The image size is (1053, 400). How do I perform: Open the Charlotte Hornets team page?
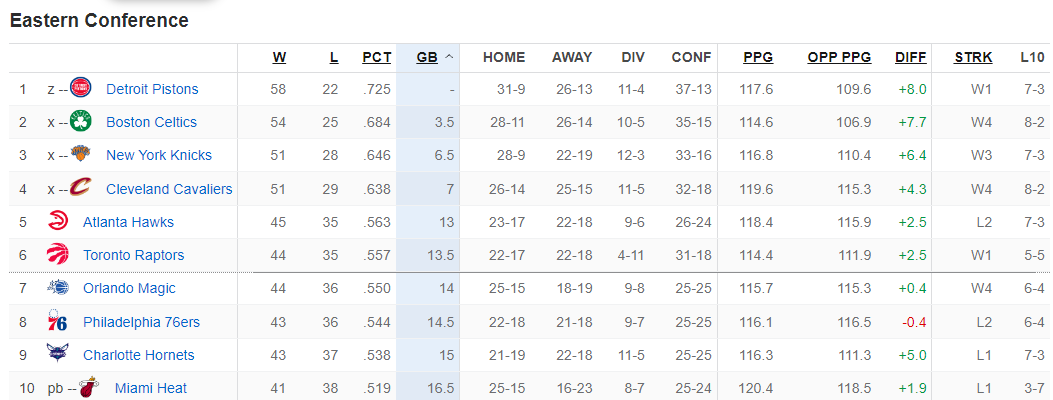pyautogui.click(x=139, y=355)
